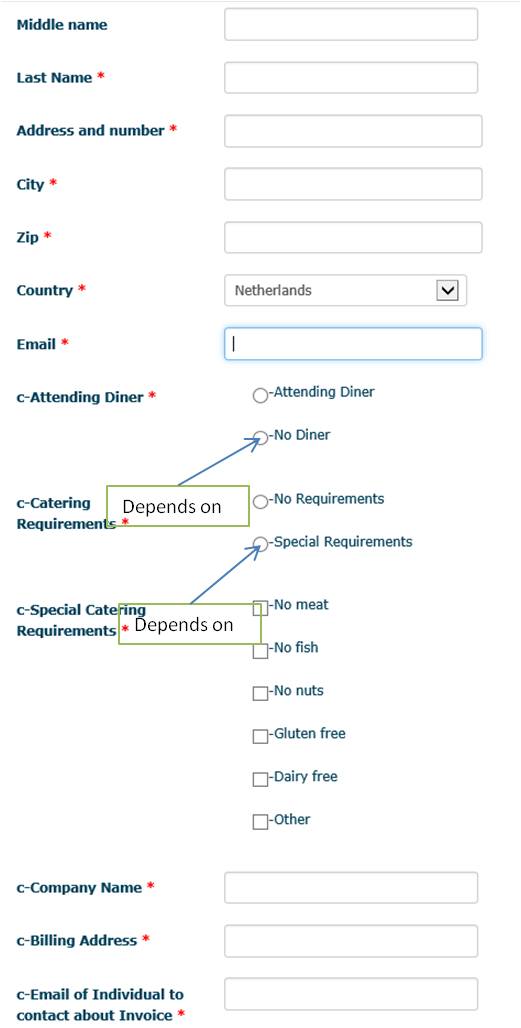Tick the Dairy free checkbox
The height and width of the screenshot is (1028, 521).
(260, 780)
